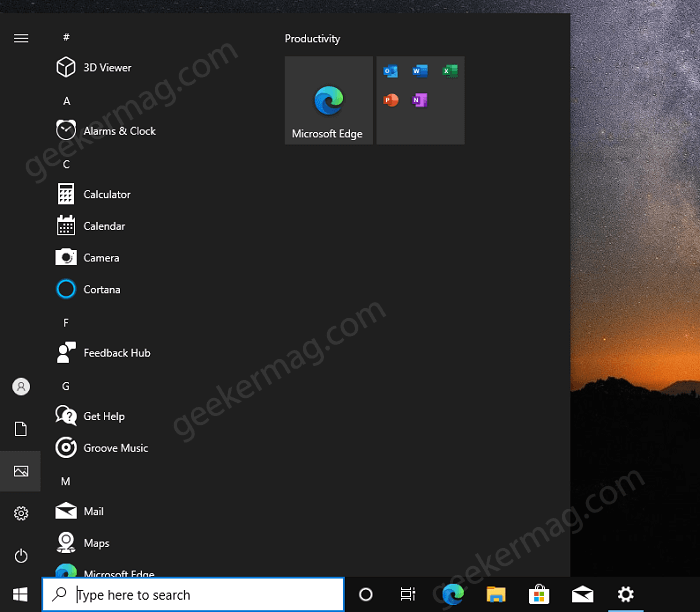Screen dimensions: 700x612
Task: Open the Mail app in list
Action: click(x=80, y=511)
